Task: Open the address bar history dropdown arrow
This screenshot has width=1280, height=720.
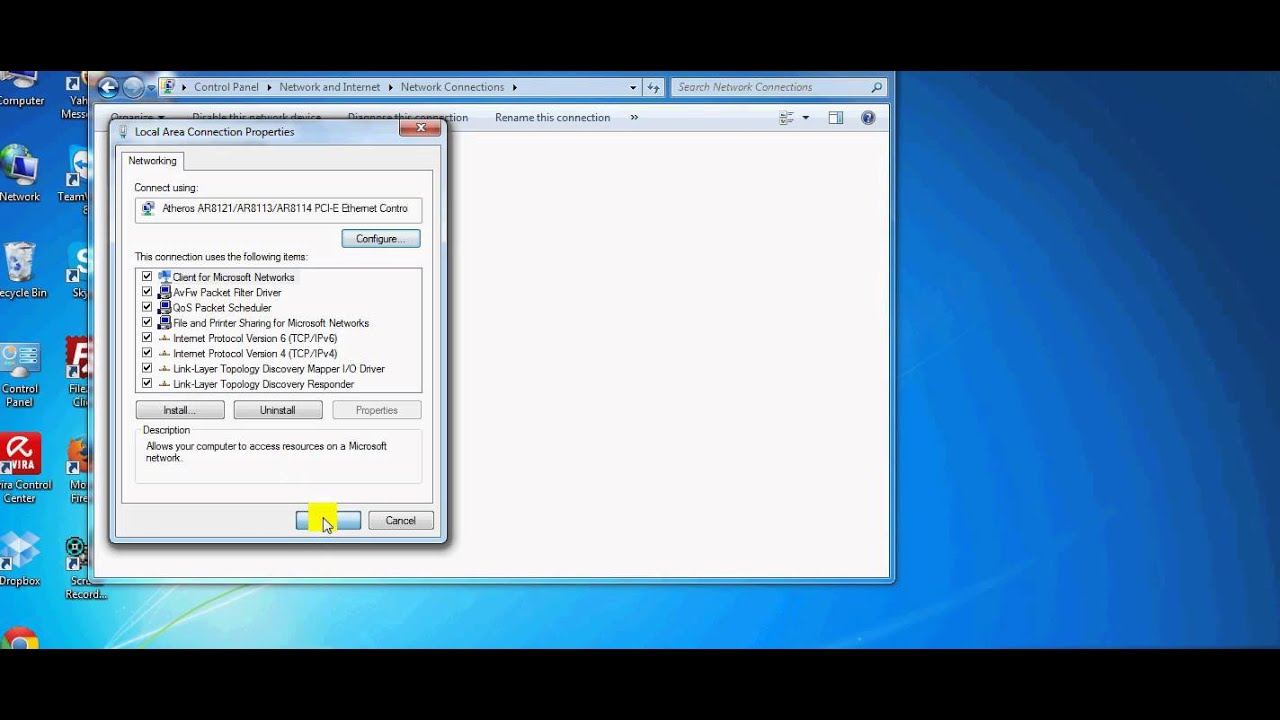Action: click(633, 87)
